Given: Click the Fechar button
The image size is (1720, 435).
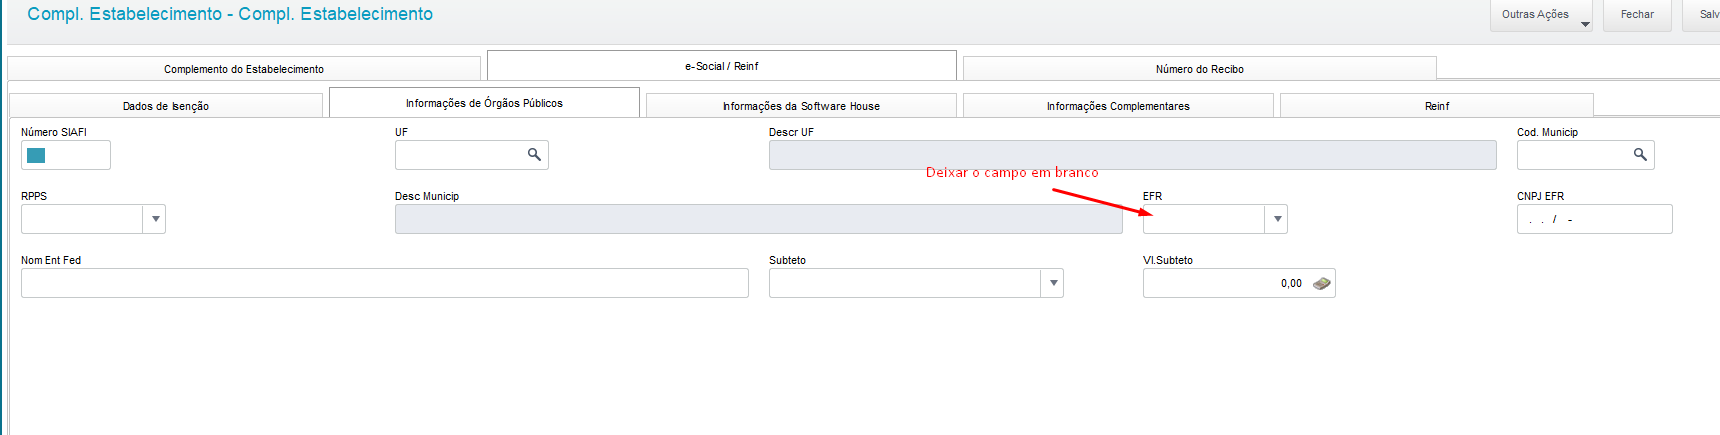Looking at the screenshot, I should tap(1637, 15).
